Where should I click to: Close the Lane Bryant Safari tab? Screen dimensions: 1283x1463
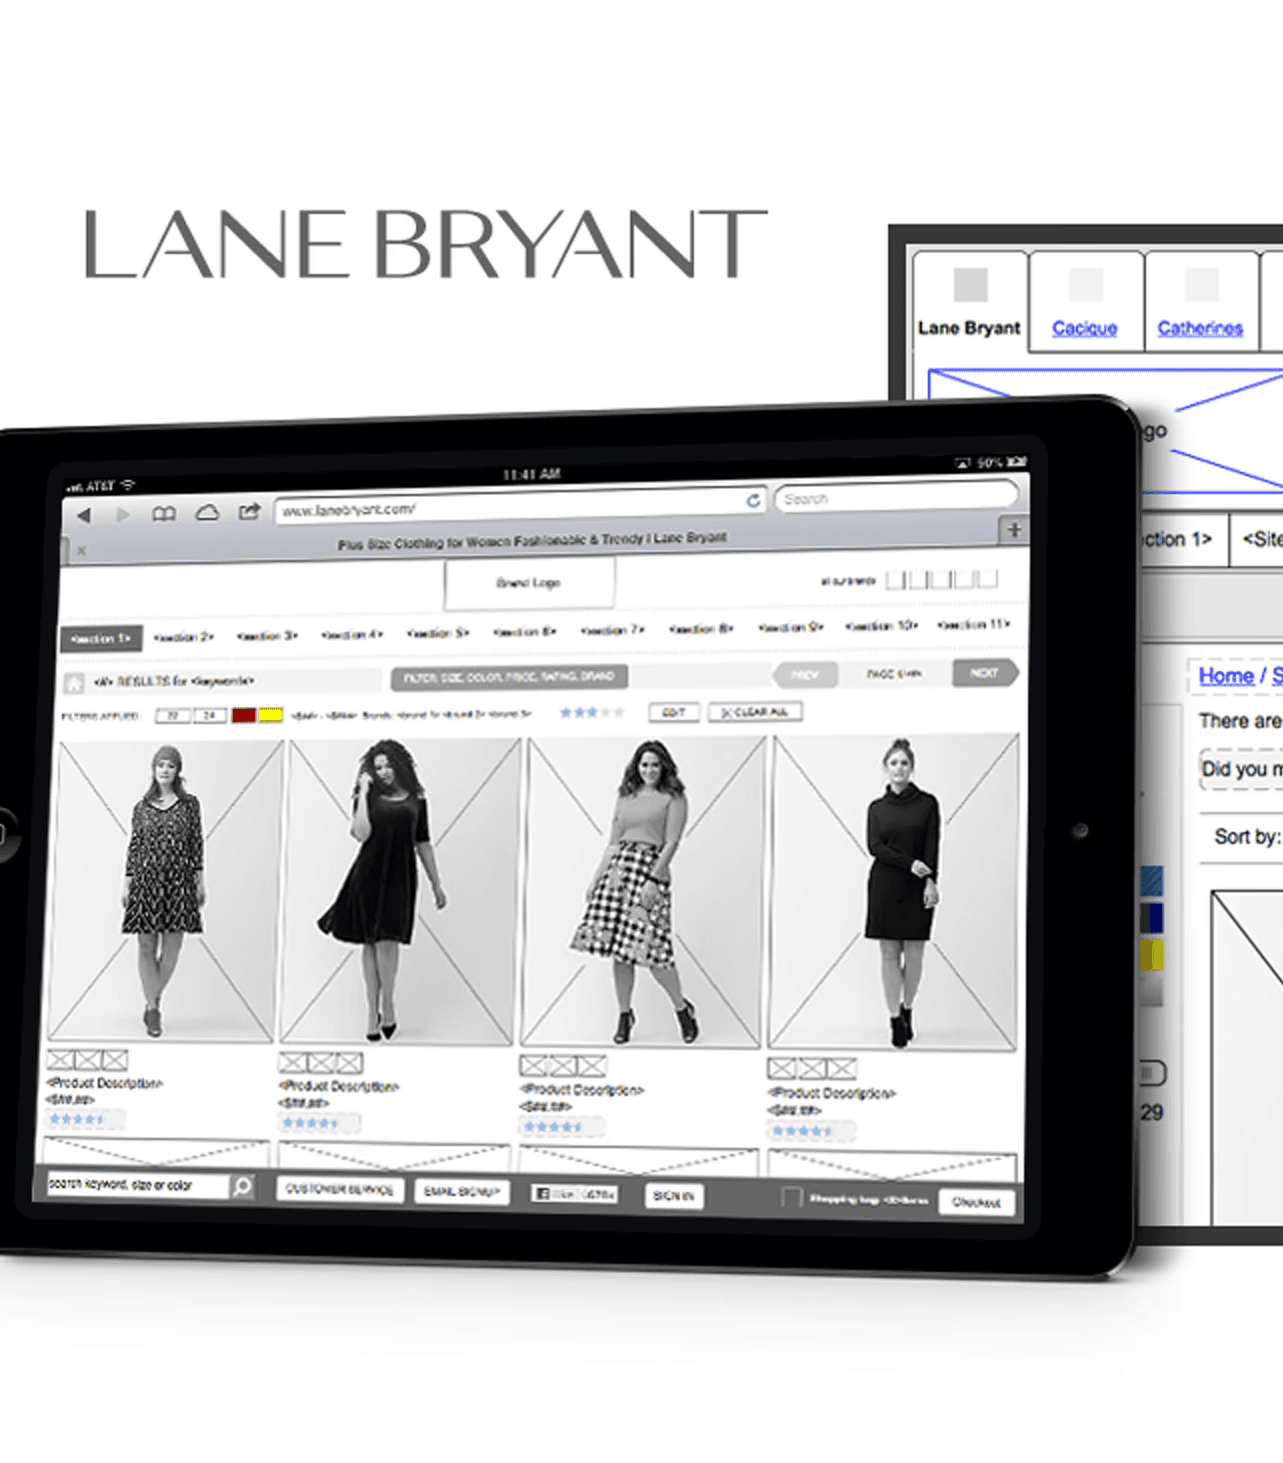tap(82, 550)
